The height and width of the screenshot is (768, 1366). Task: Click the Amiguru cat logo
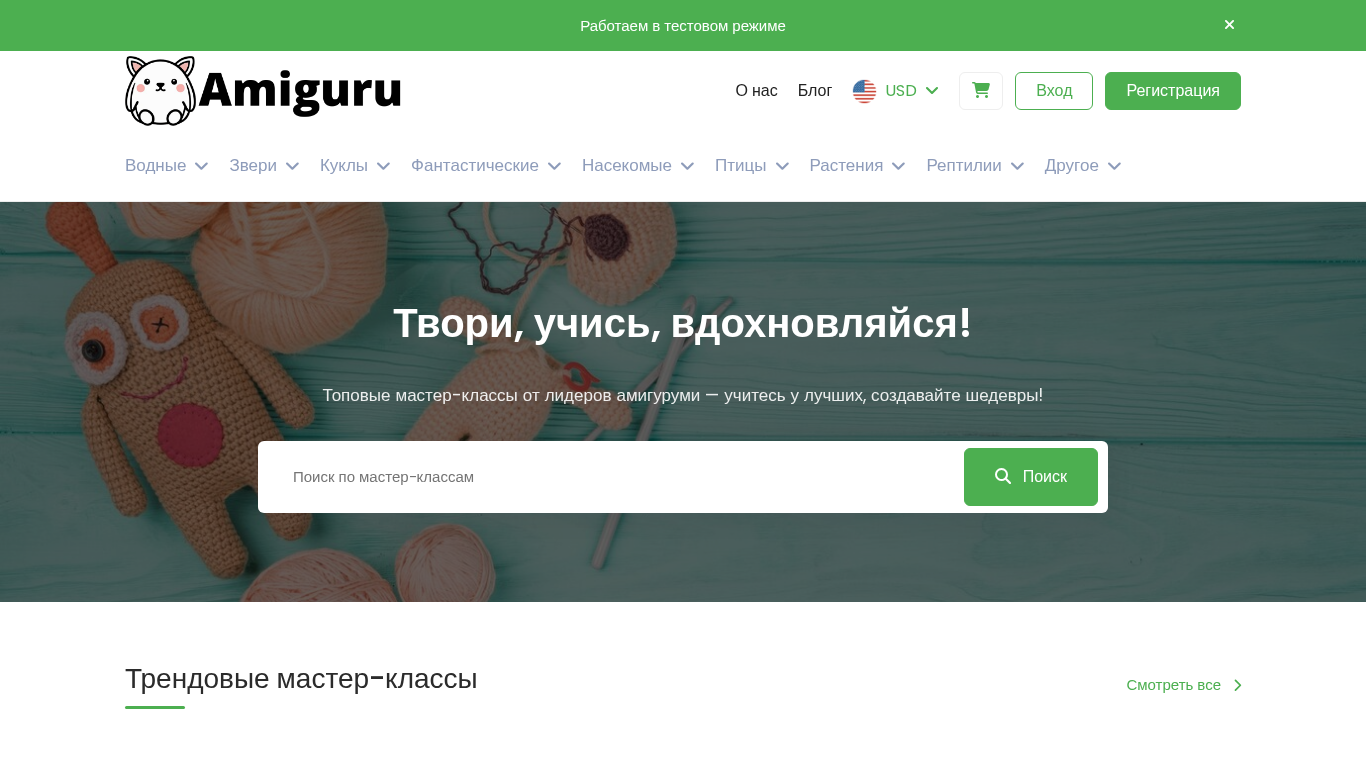[x=160, y=91]
